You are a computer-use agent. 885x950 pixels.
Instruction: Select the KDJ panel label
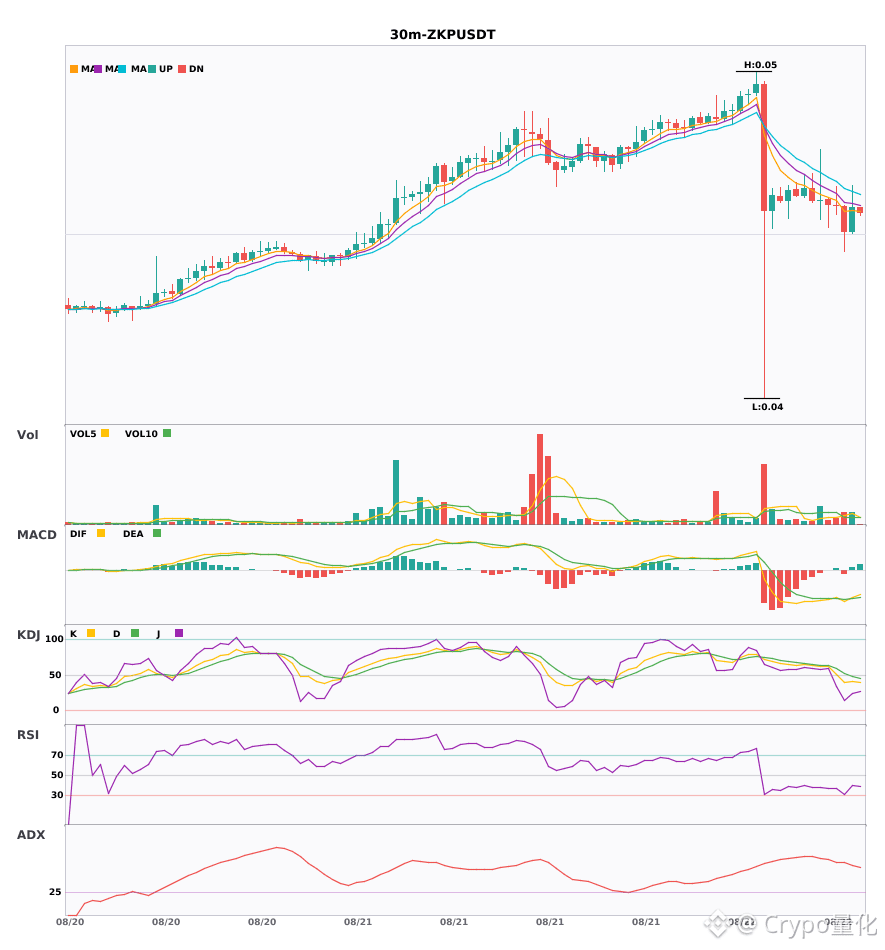(x=28, y=635)
